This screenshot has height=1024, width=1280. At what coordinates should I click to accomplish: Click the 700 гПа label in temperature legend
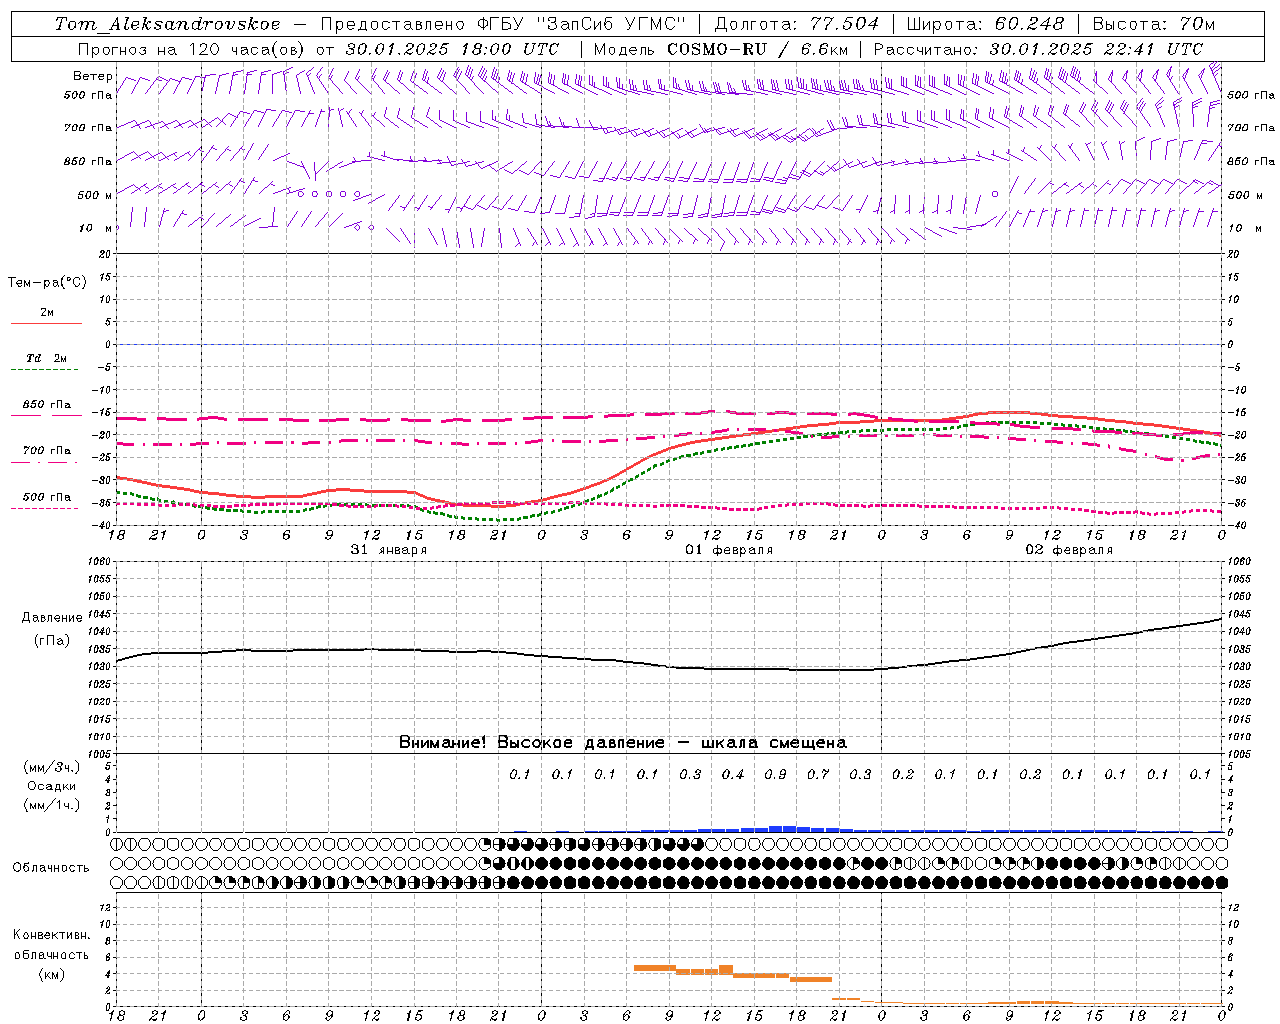coord(47,450)
